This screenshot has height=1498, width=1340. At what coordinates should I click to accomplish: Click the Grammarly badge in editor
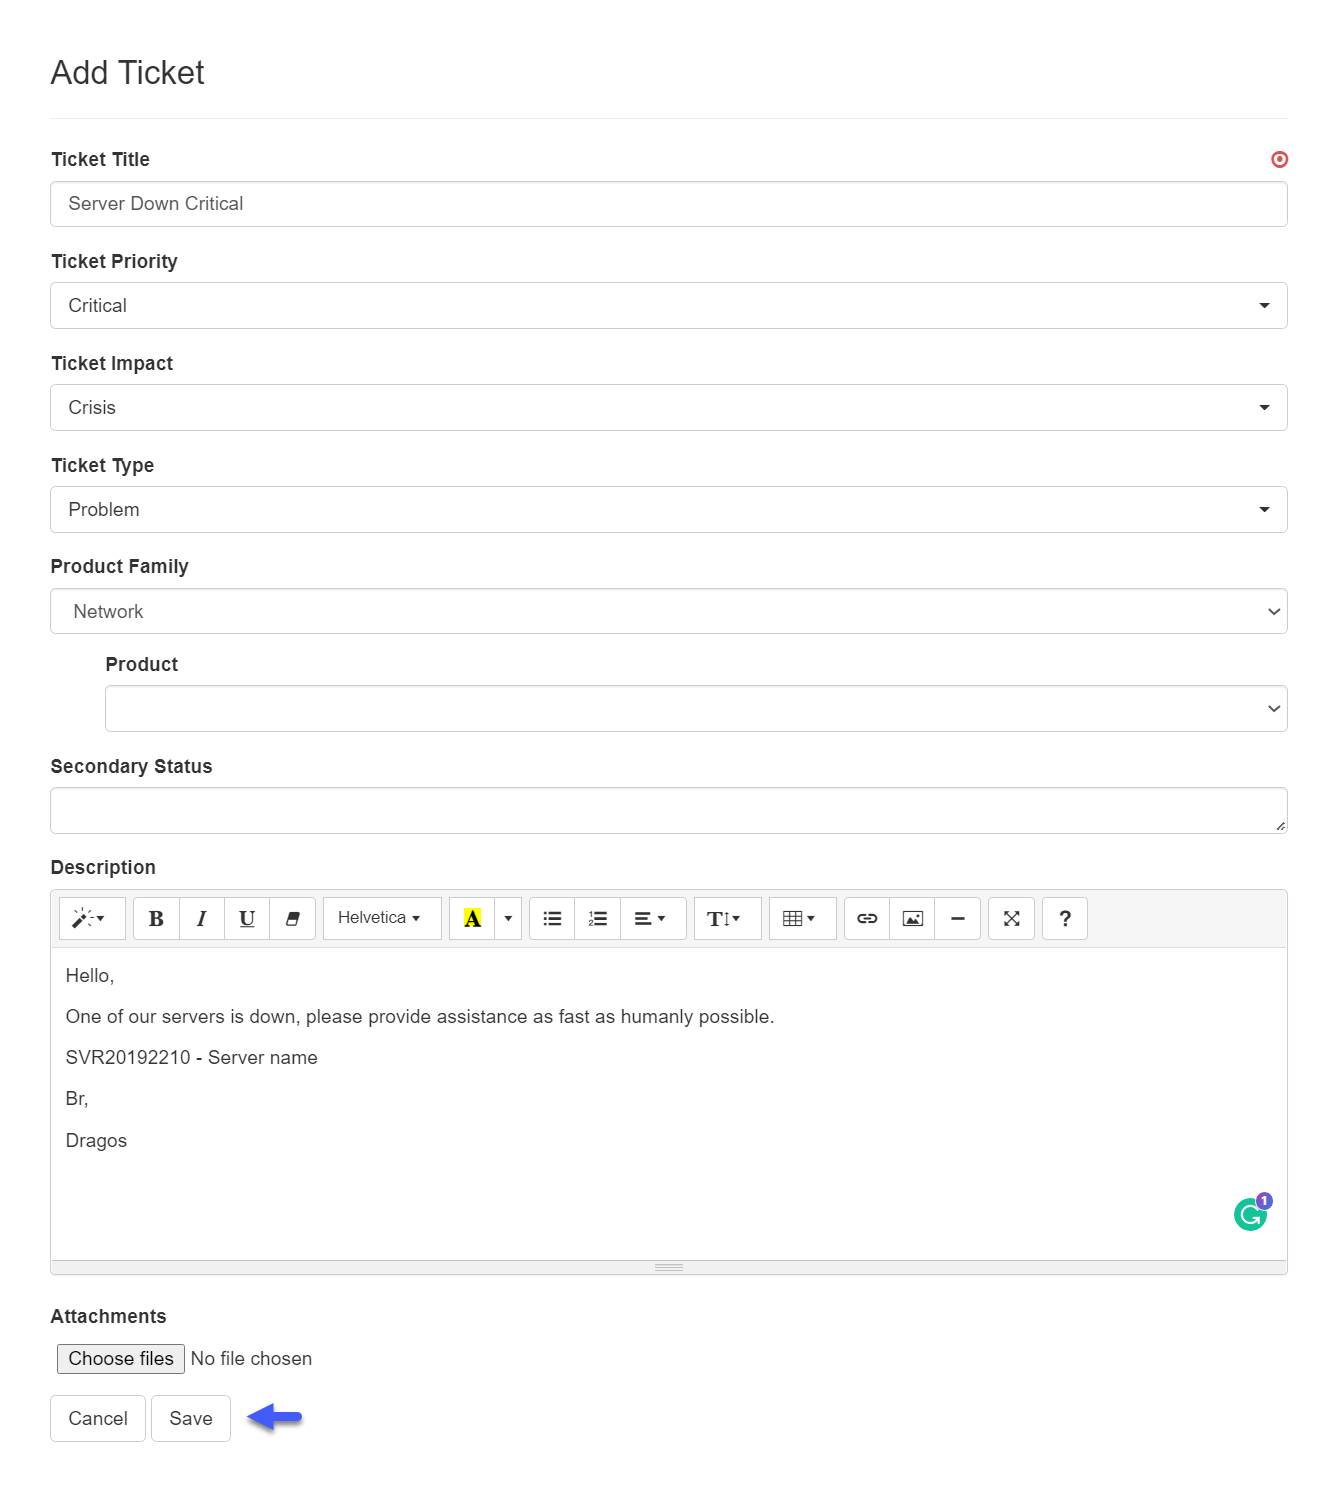click(1251, 1213)
